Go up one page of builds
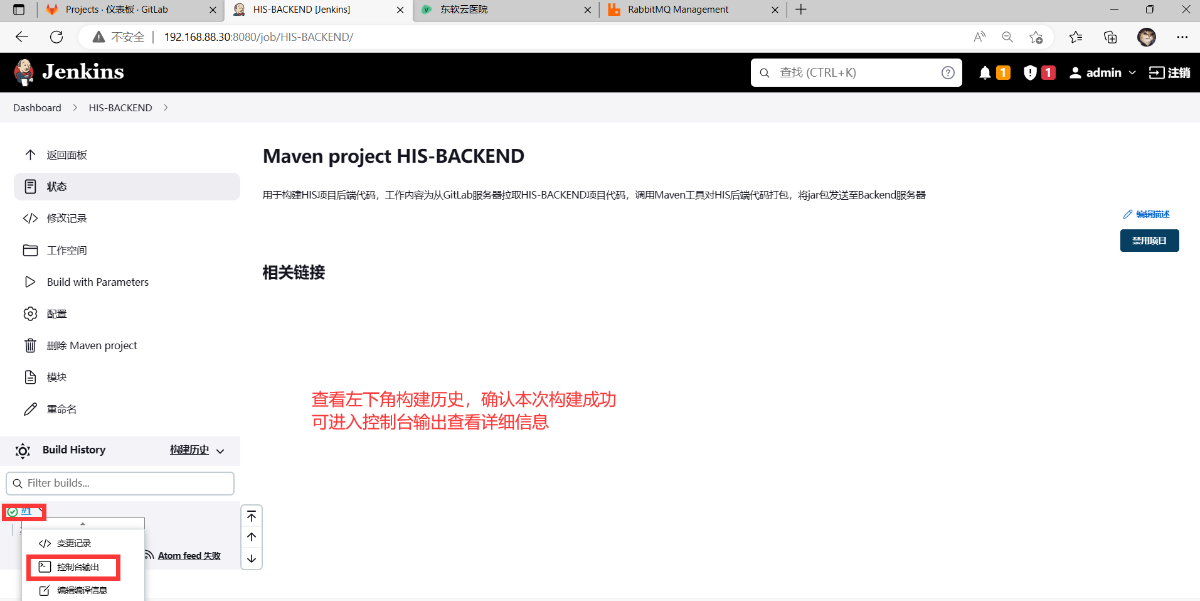1200x601 pixels. pyautogui.click(x=251, y=537)
